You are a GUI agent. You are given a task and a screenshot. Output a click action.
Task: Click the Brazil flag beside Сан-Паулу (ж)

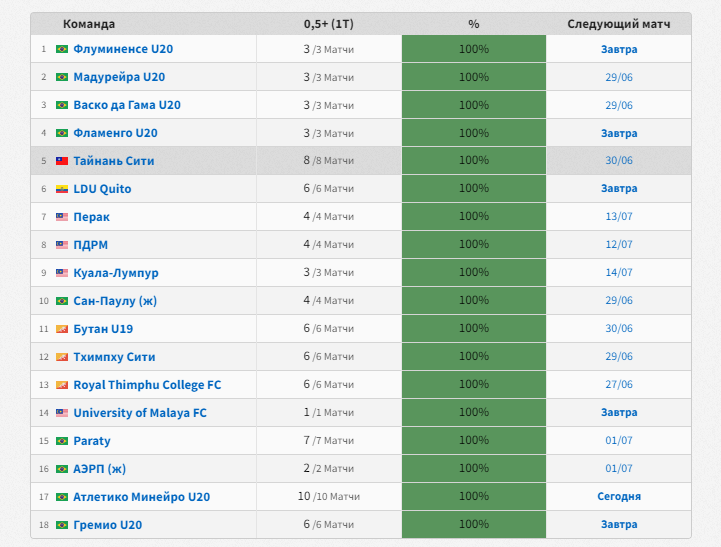coord(62,301)
